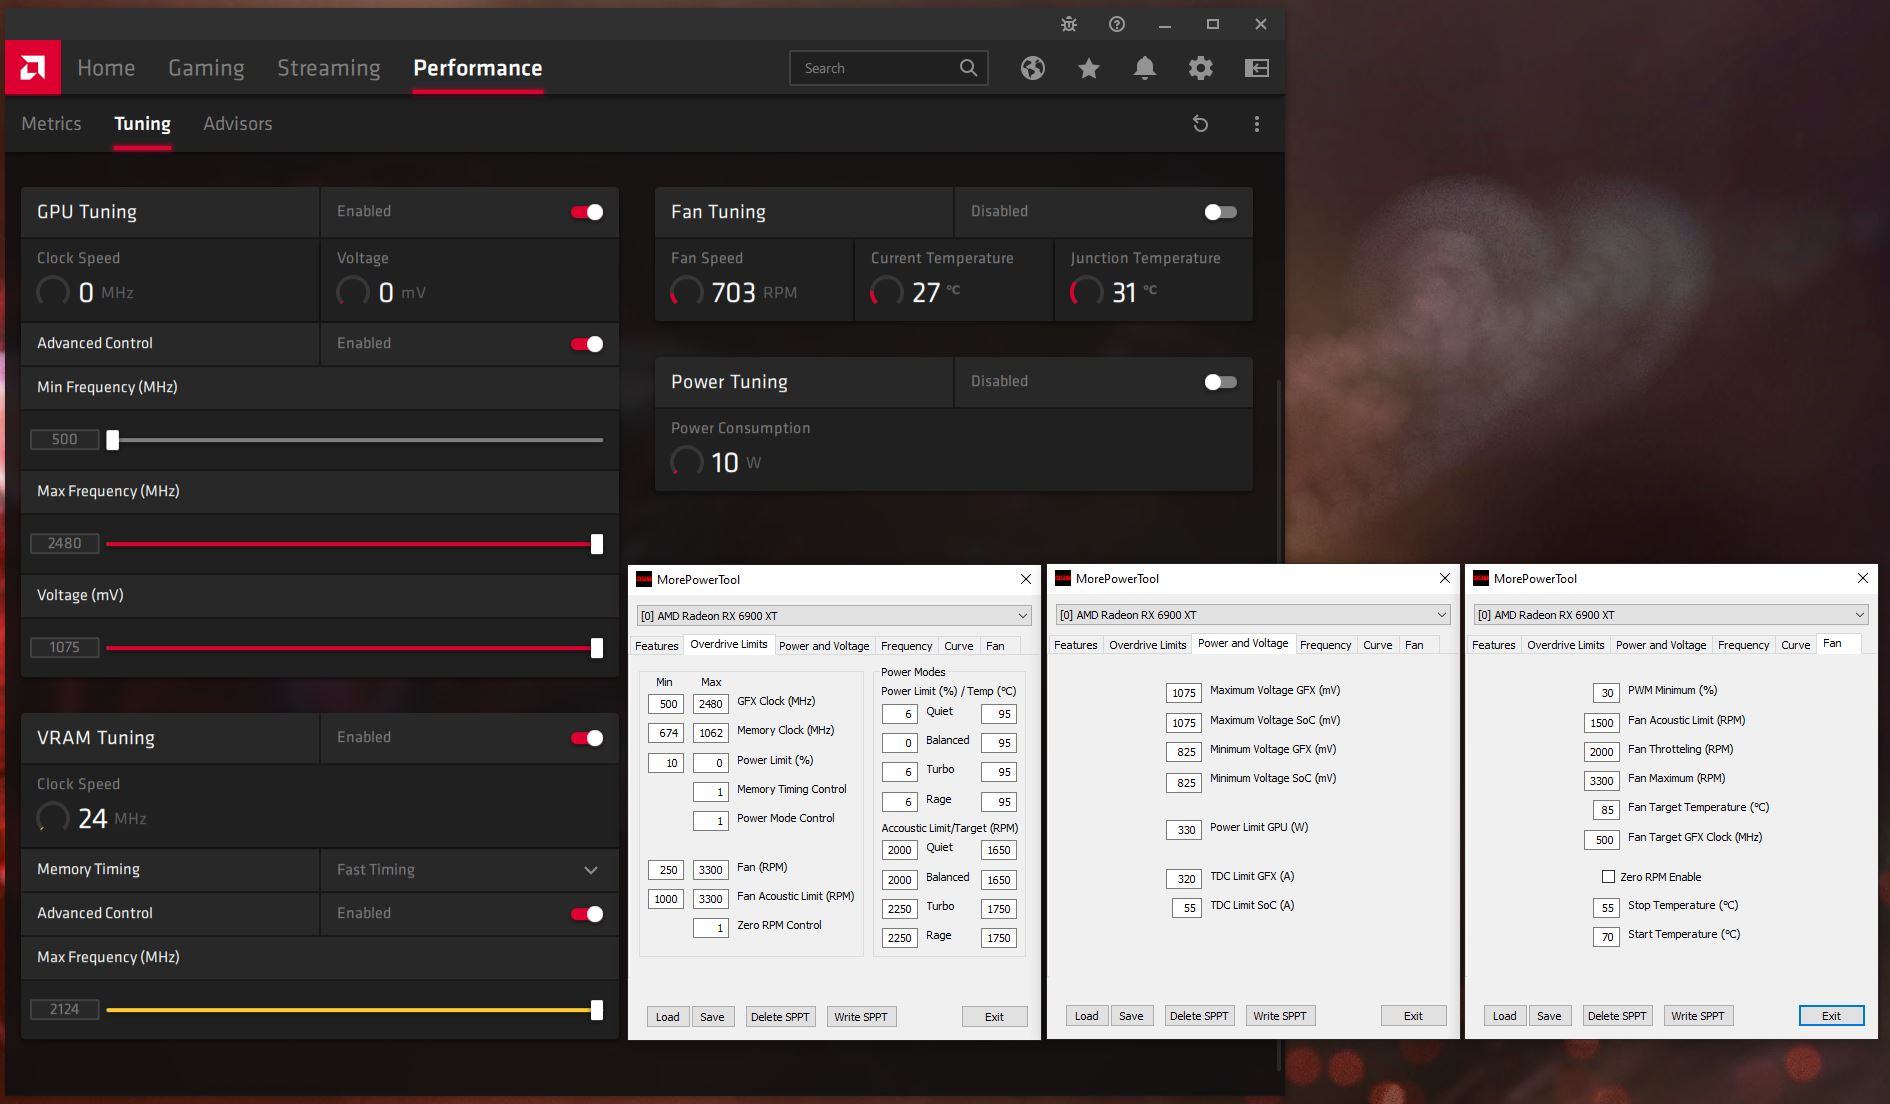The image size is (1890, 1104).
Task: Turn off GPU Advanced Control switch
Action: point(587,344)
